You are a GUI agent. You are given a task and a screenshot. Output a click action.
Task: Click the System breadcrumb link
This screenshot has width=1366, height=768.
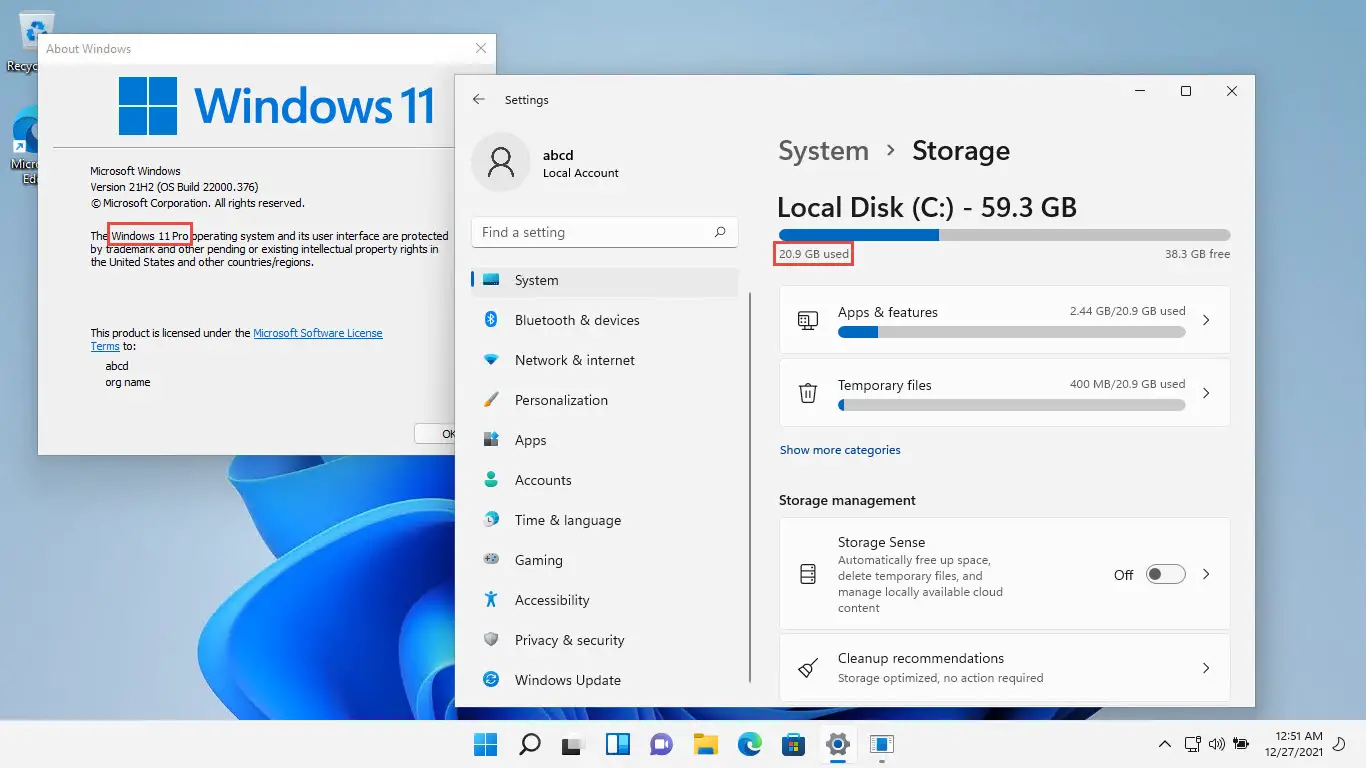[x=823, y=151]
